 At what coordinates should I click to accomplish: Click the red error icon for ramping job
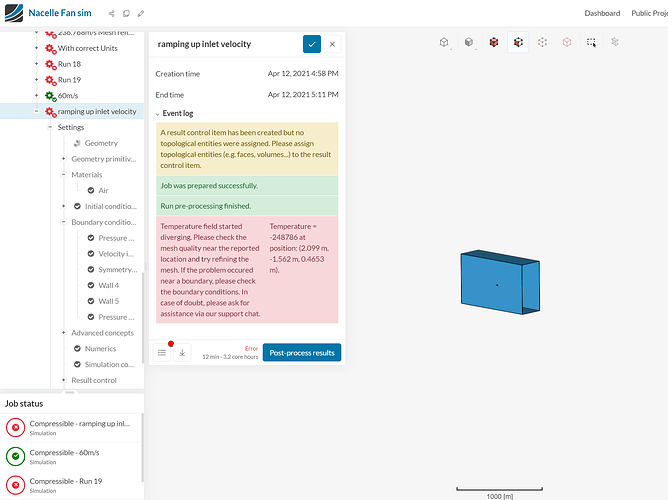(15, 427)
